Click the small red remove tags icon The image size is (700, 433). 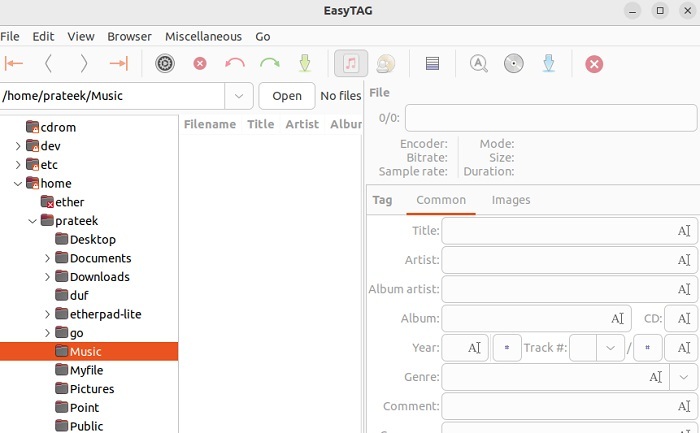click(200, 63)
